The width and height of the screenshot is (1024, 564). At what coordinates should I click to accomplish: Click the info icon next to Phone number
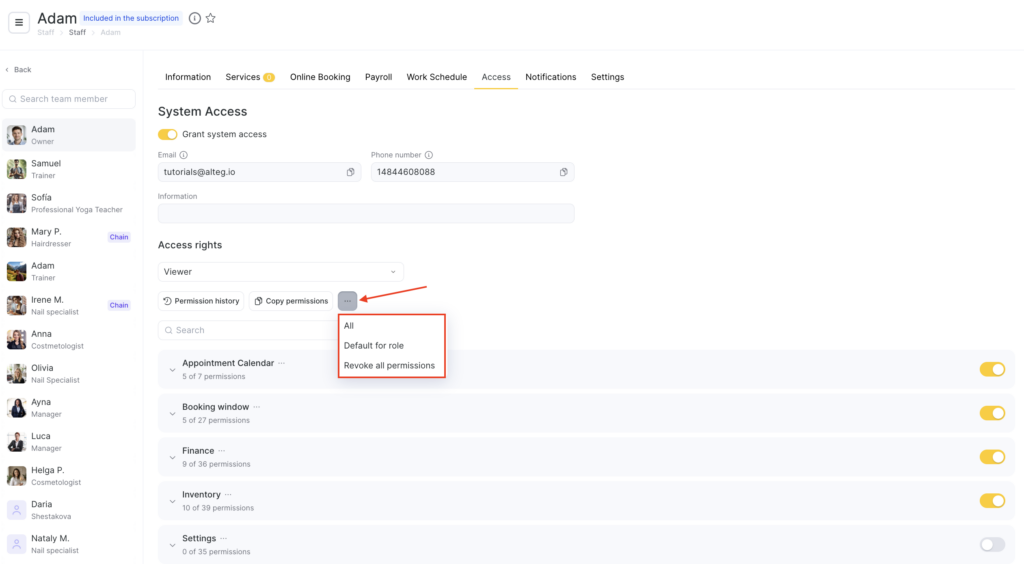[429, 155]
